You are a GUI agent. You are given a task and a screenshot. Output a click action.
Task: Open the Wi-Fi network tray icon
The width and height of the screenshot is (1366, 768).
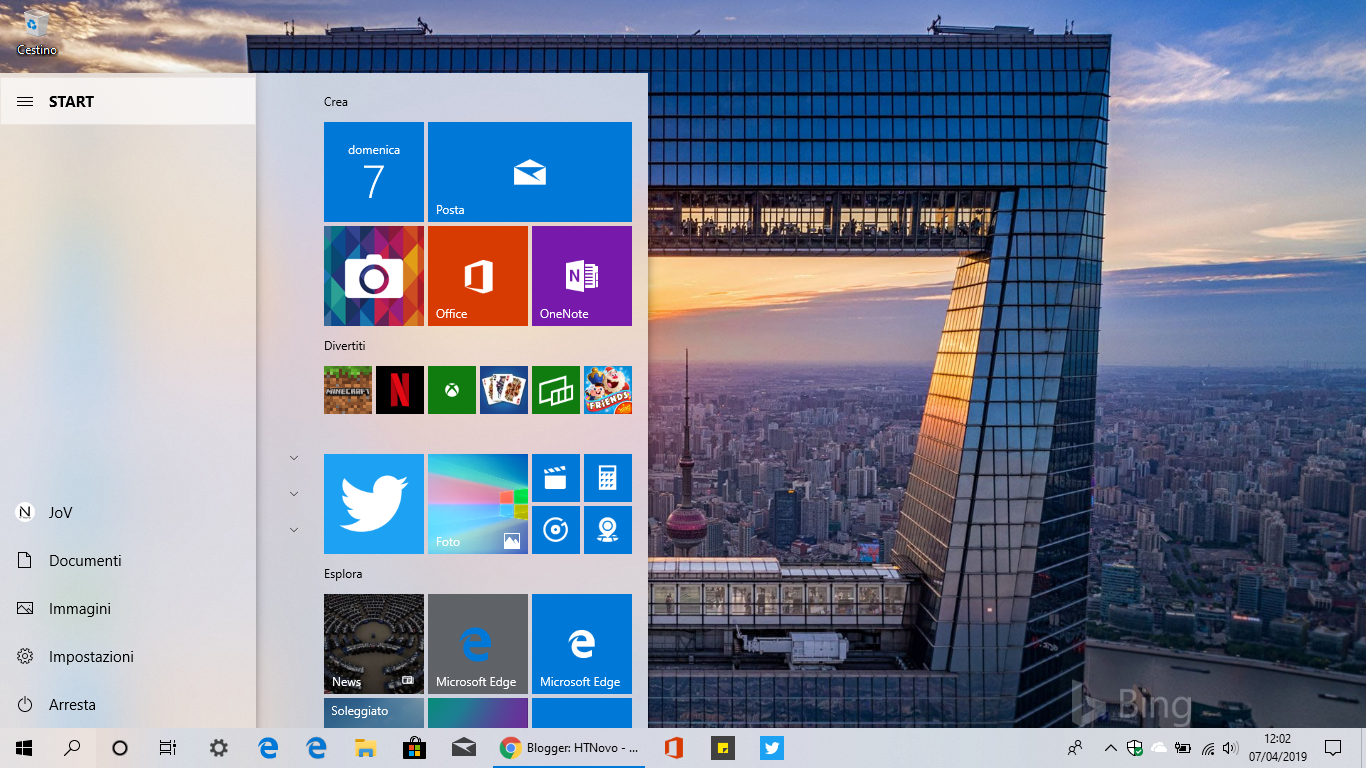coord(1208,748)
